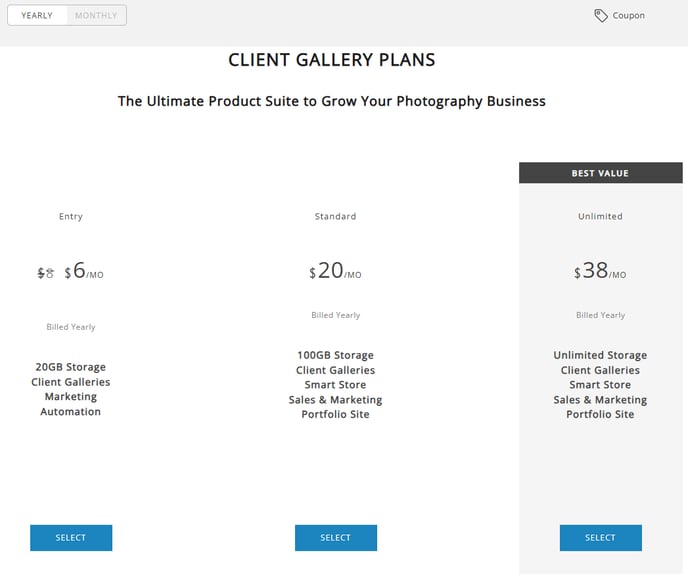This screenshot has width=688, height=576.
Task: Switch billing toggle to Yearly
Action: click(x=37, y=15)
